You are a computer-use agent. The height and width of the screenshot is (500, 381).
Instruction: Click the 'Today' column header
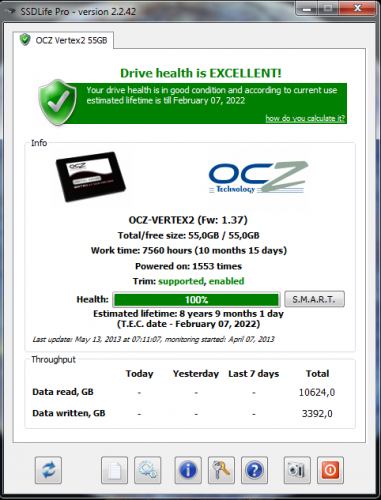click(139, 374)
